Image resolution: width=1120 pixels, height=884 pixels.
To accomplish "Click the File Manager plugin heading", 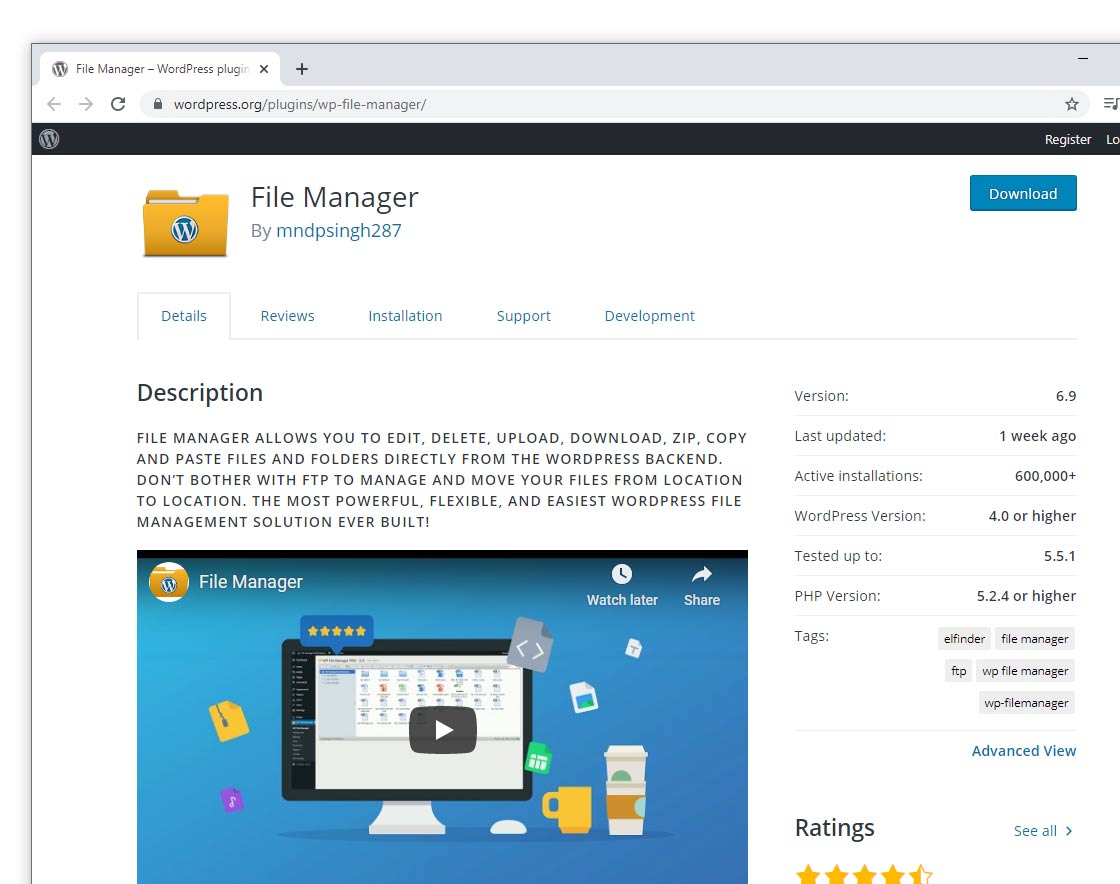I will coord(334,197).
